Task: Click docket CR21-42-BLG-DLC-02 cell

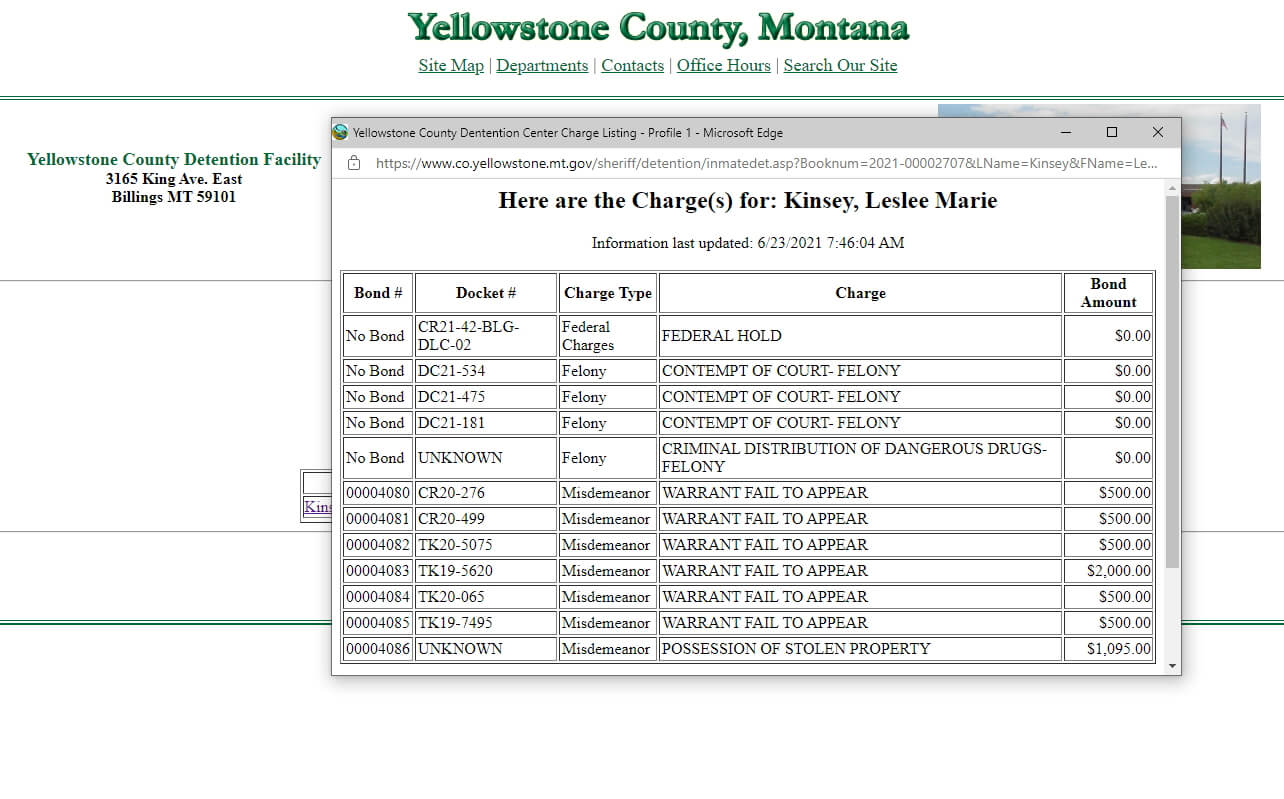Action: [x=486, y=336]
